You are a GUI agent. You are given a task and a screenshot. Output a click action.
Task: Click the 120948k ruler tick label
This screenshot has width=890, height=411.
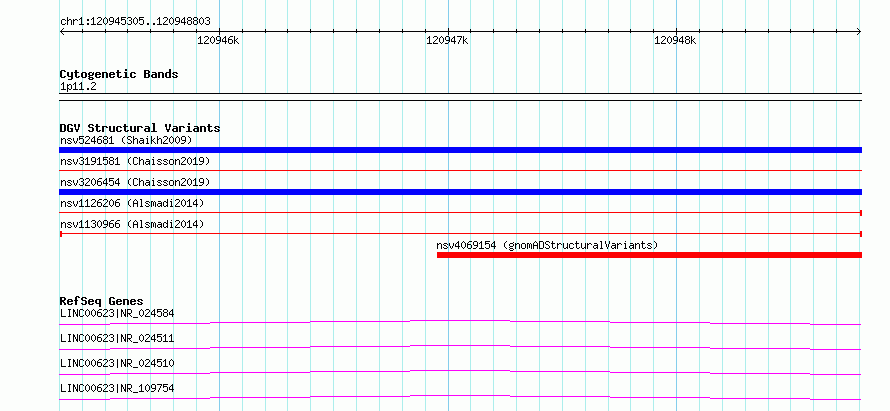pos(675,40)
